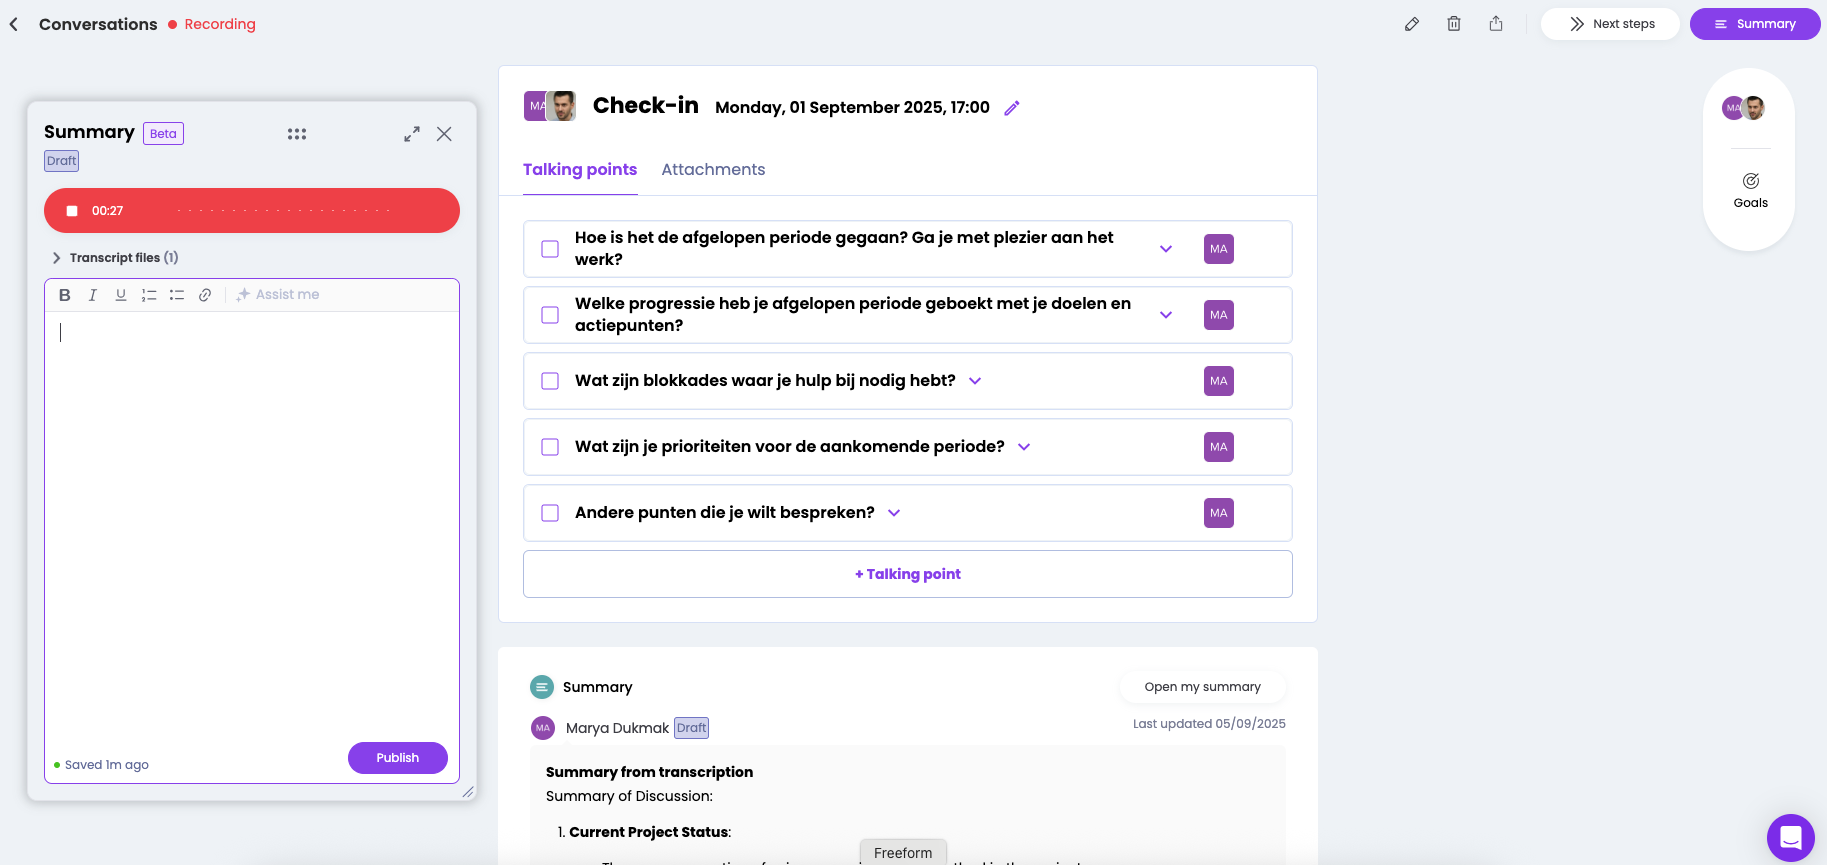Expand the Summary panel to full size
The image size is (1827, 865).
pyautogui.click(x=412, y=134)
